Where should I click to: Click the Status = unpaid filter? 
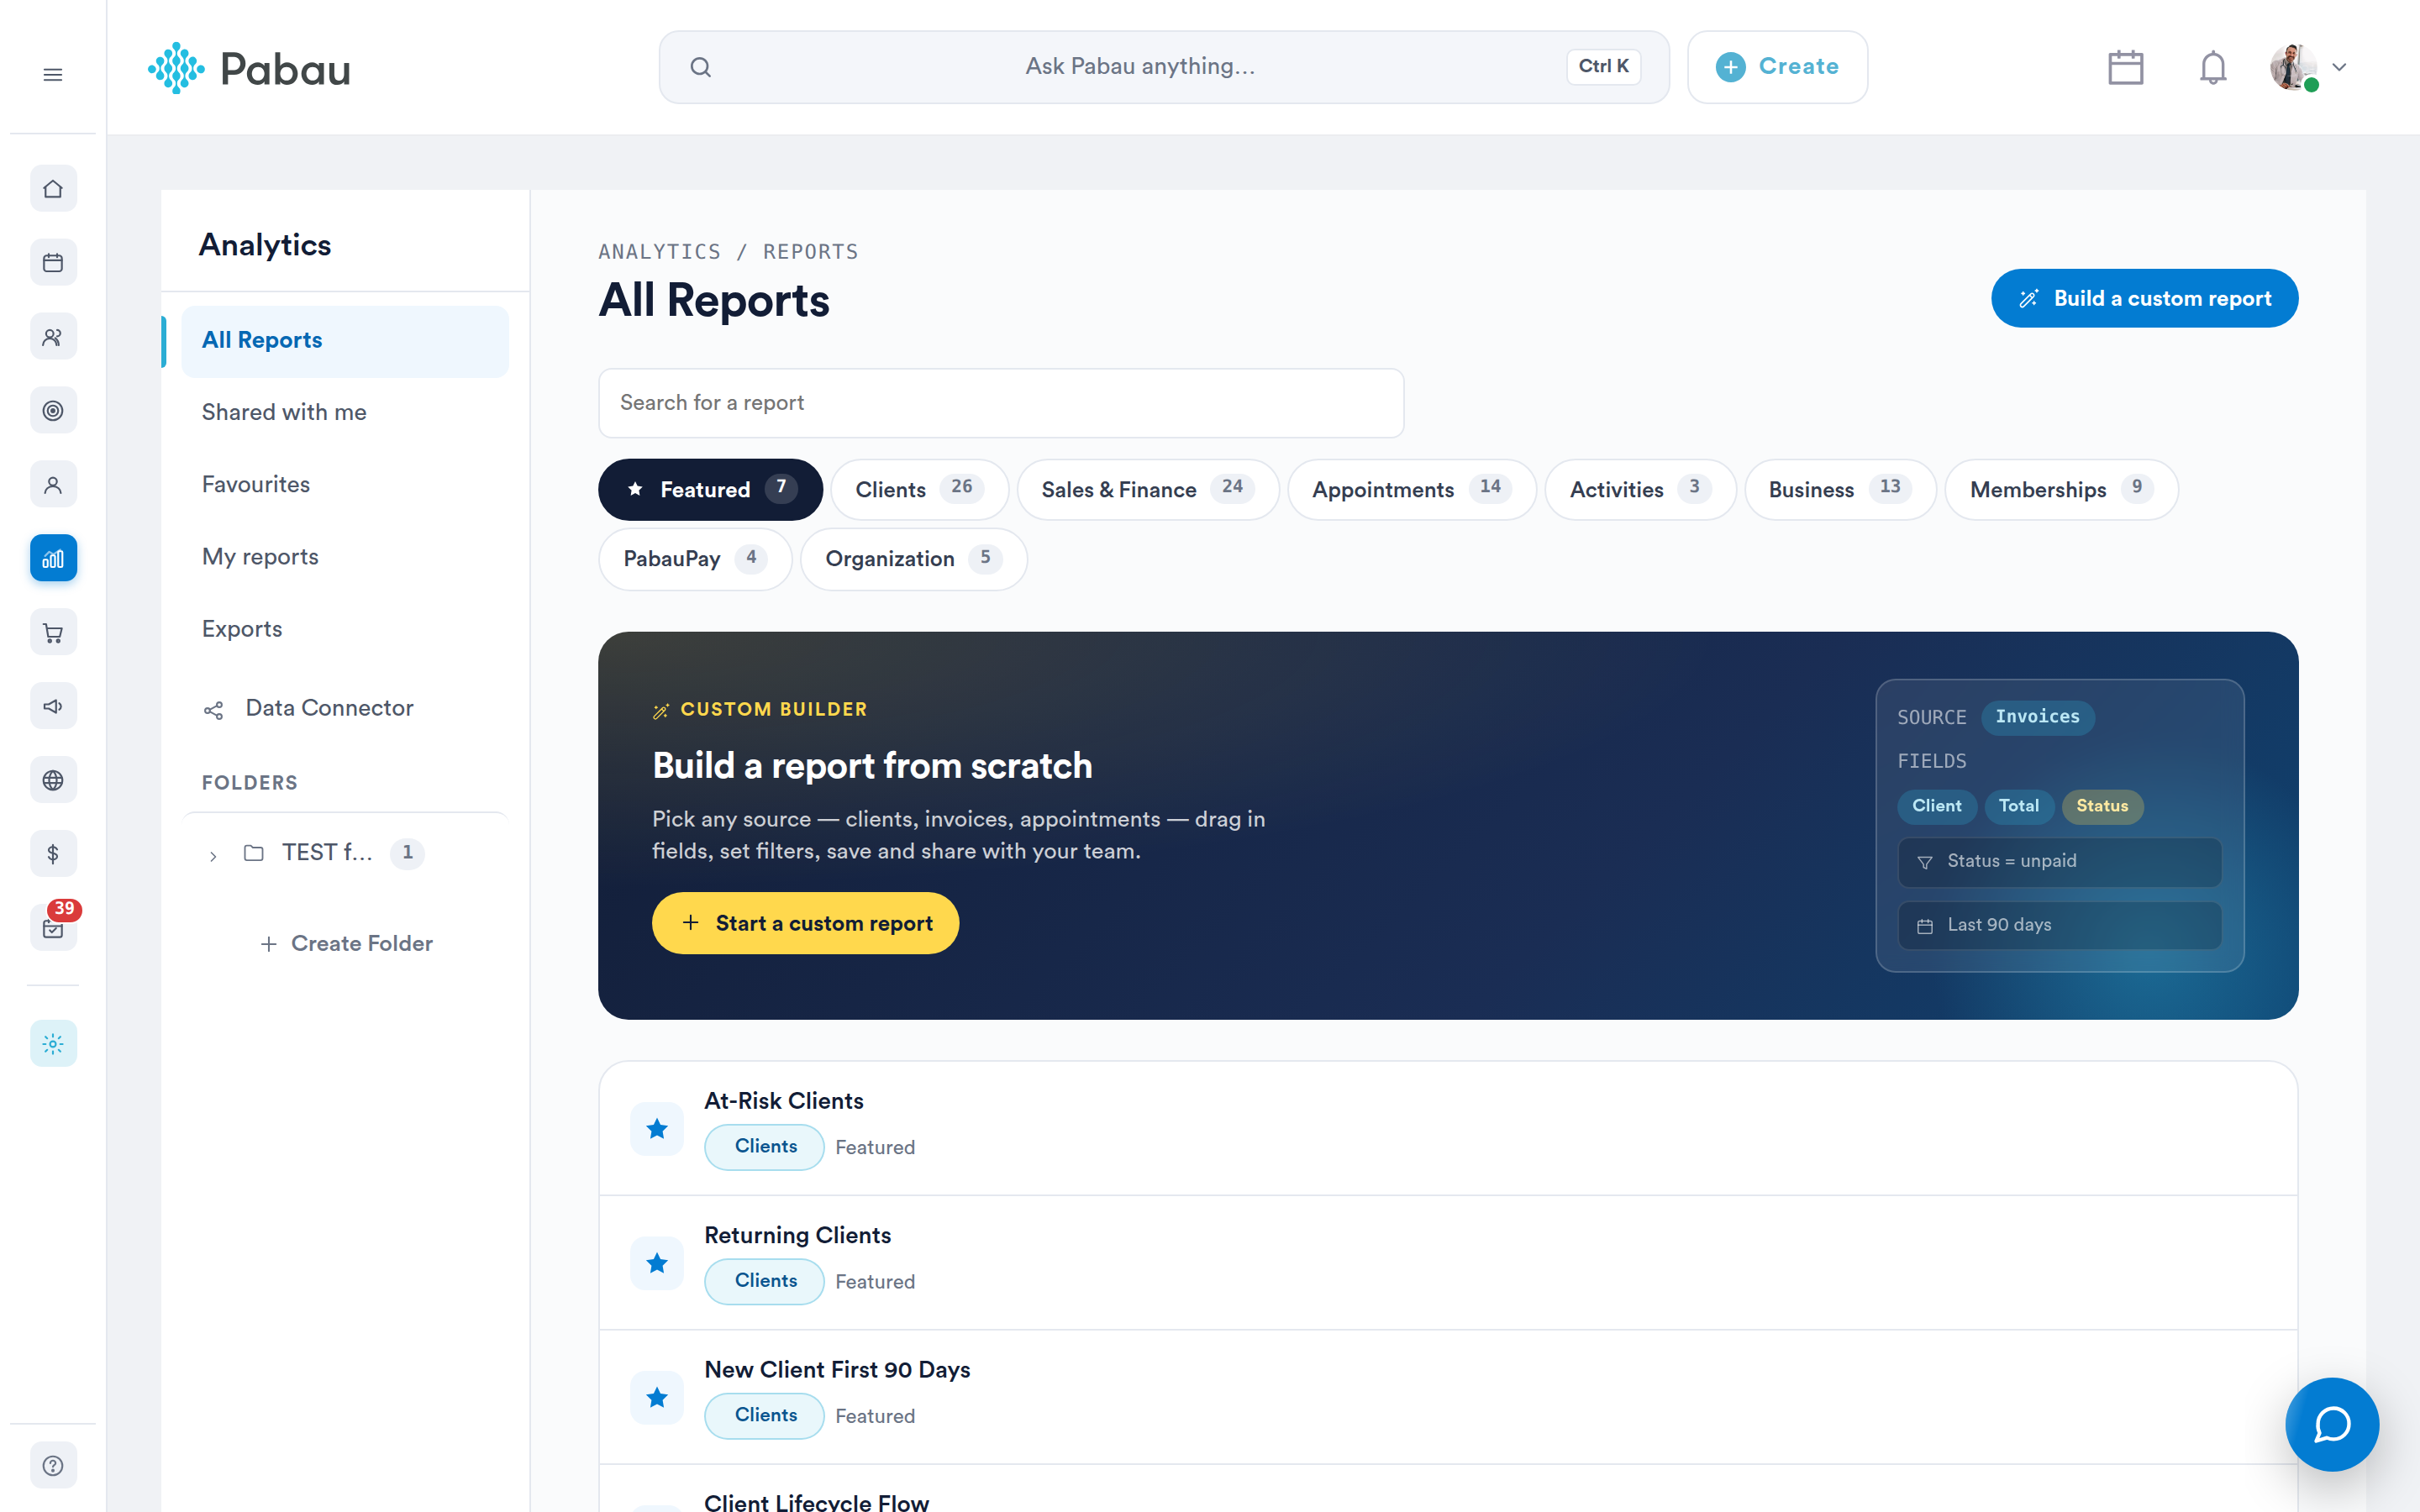2060,862
